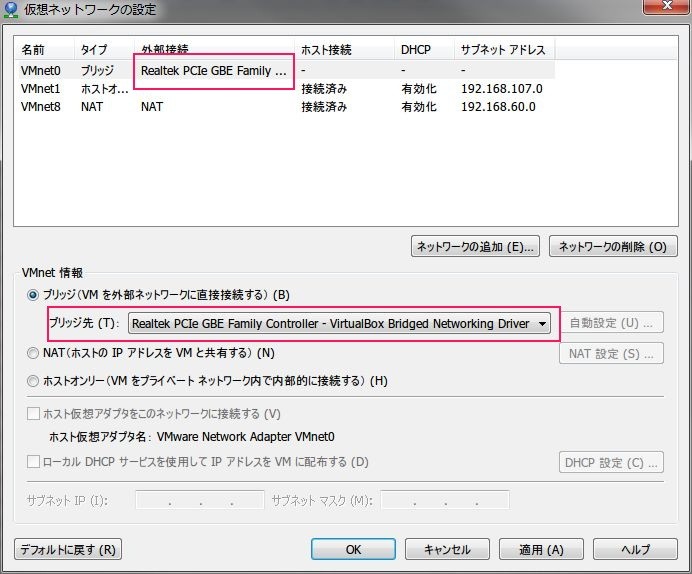Click Realtek PCIe GBE Family cell in list

click(x=214, y=71)
